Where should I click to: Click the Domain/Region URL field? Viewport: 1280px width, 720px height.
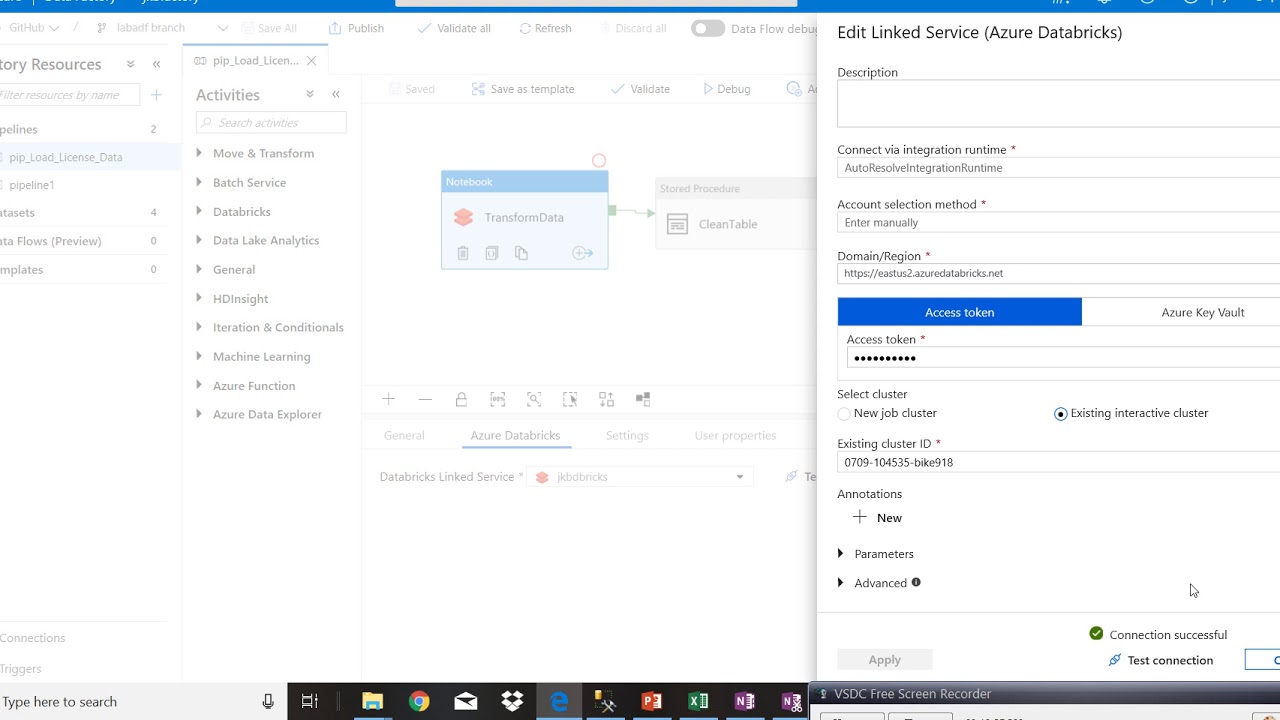1058,273
